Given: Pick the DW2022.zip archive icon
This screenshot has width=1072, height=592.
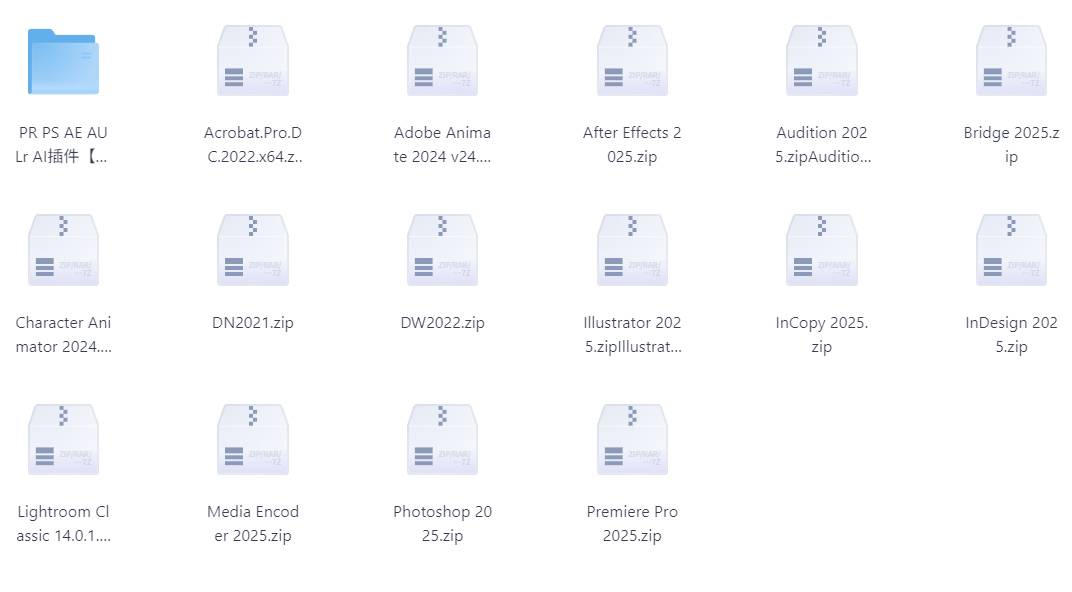Looking at the screenshot, I should pyautogui.click(x=442, y=250).
